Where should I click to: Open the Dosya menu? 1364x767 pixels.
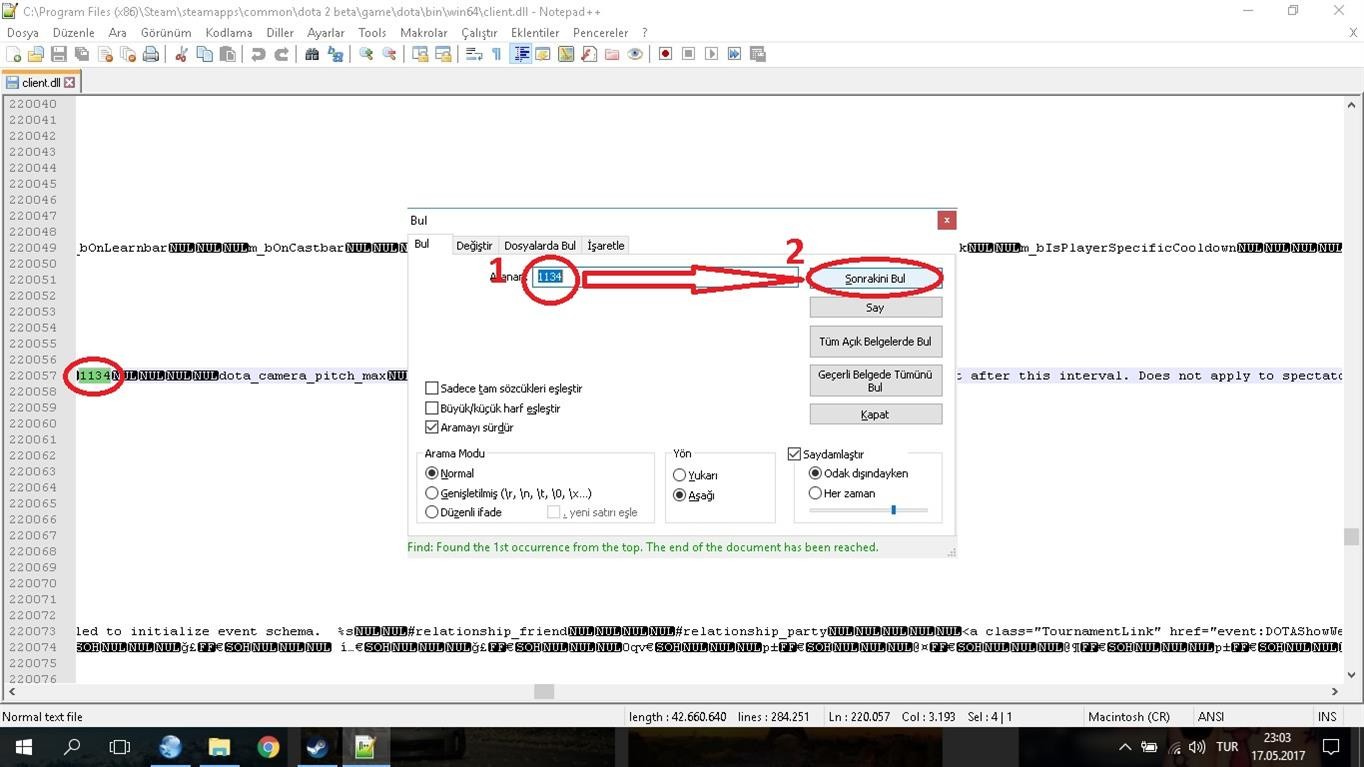(x=23, y=33)
